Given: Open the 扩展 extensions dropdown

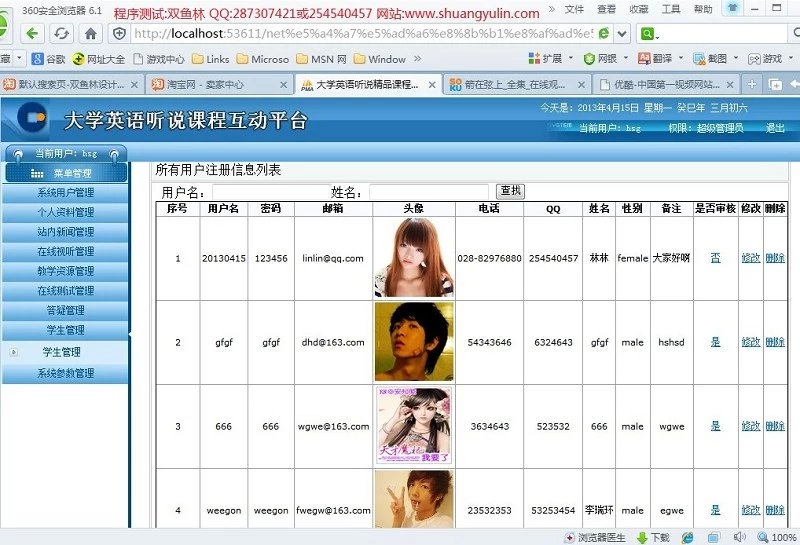Looking at the screenshot, I should click(551, 59).
